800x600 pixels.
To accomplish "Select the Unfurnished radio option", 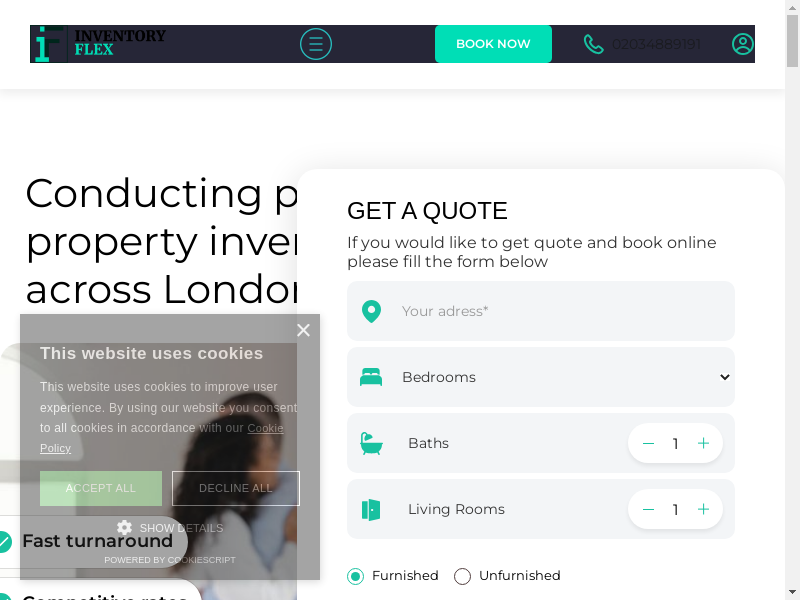I will 462,576.
